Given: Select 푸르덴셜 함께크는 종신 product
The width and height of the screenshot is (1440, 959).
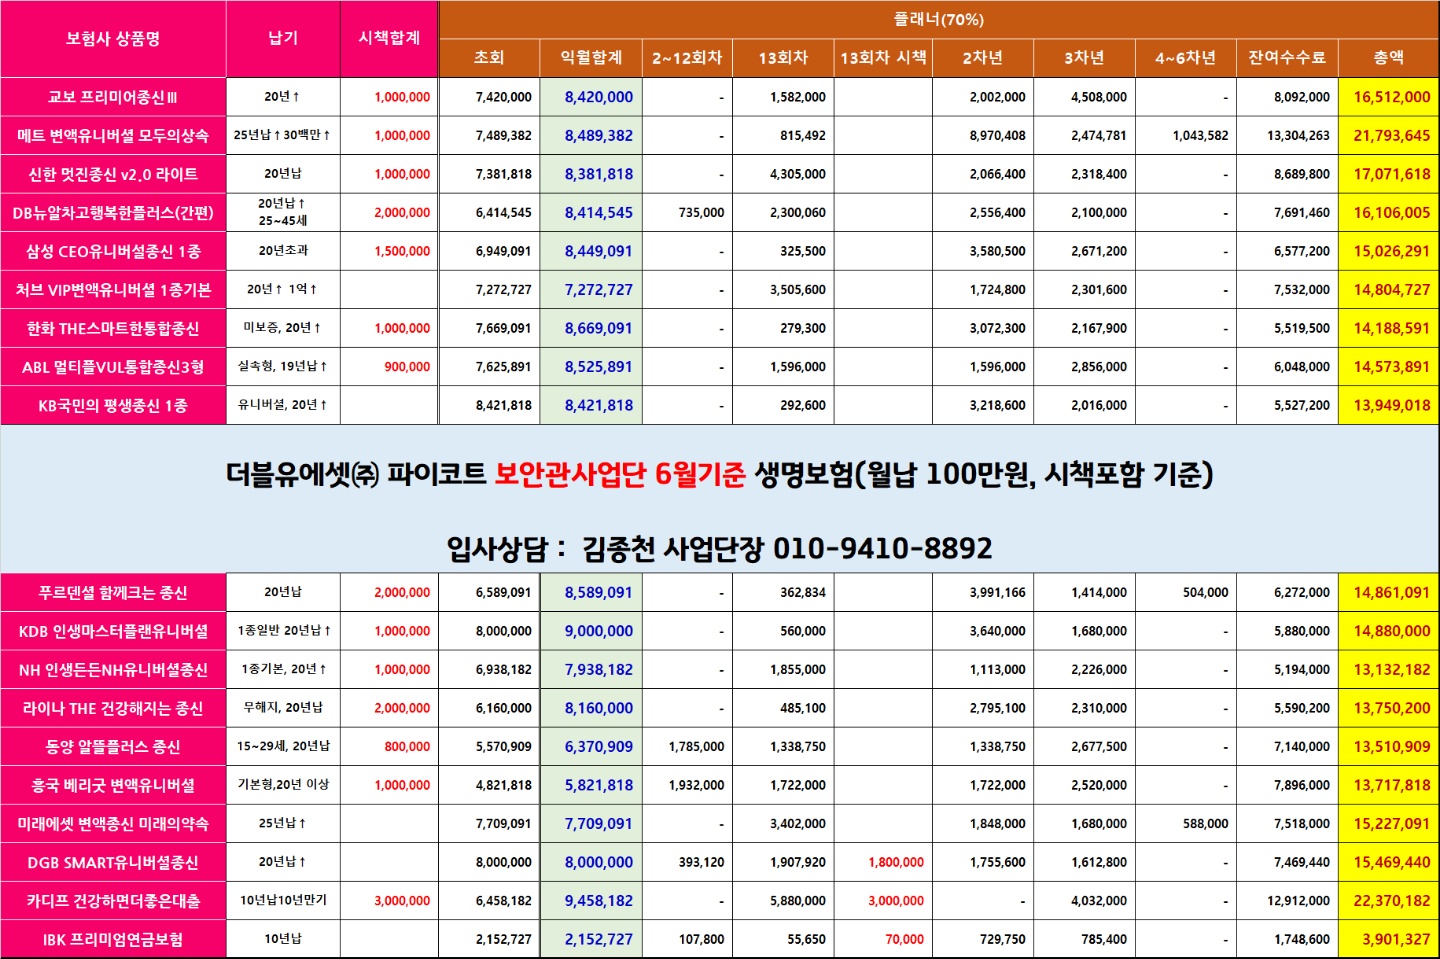Looking at the screenshot, I should point(113,592).
